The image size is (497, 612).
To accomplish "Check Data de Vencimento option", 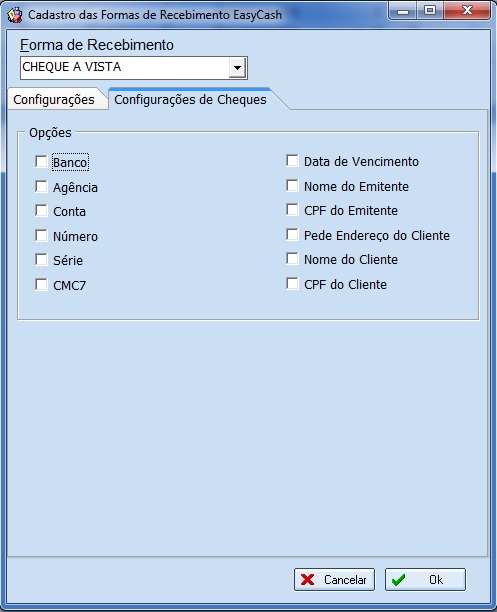I will [x=292, y=160].
